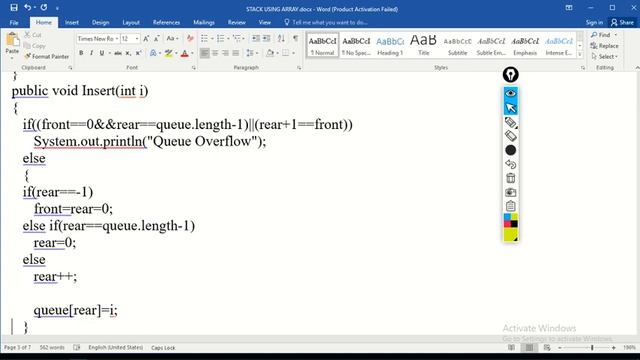Click the Paste clipboard icon
This screenshot has width=640, height=360.
point(12,40)
